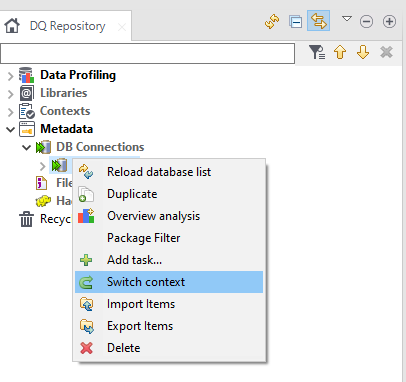Image resolution: width=406 pixels, height=382 pixels.
Task: Click the refresh arrows toolbar icon
Action: (272, 22)
